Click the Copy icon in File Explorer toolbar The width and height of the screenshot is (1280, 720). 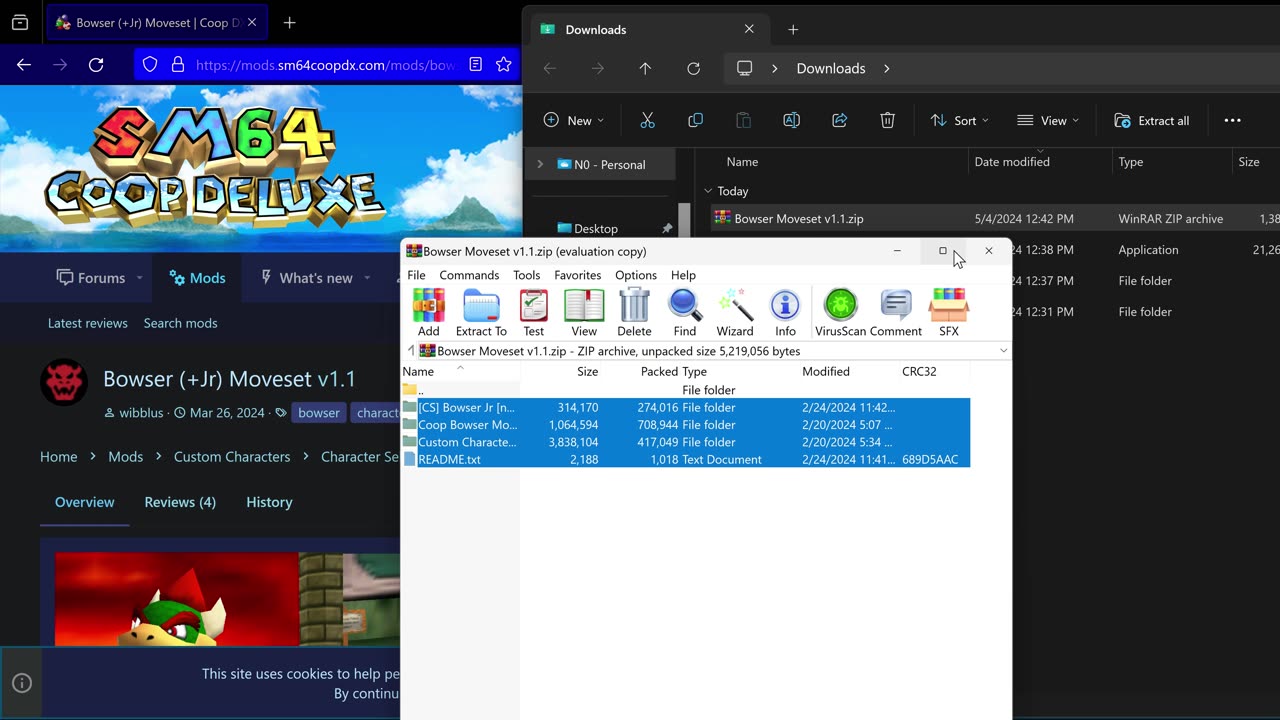point(695,120)
